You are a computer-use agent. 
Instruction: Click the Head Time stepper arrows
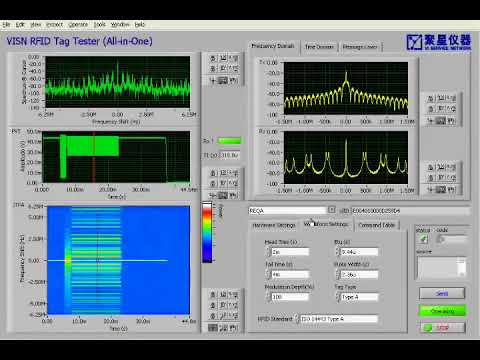269,252
